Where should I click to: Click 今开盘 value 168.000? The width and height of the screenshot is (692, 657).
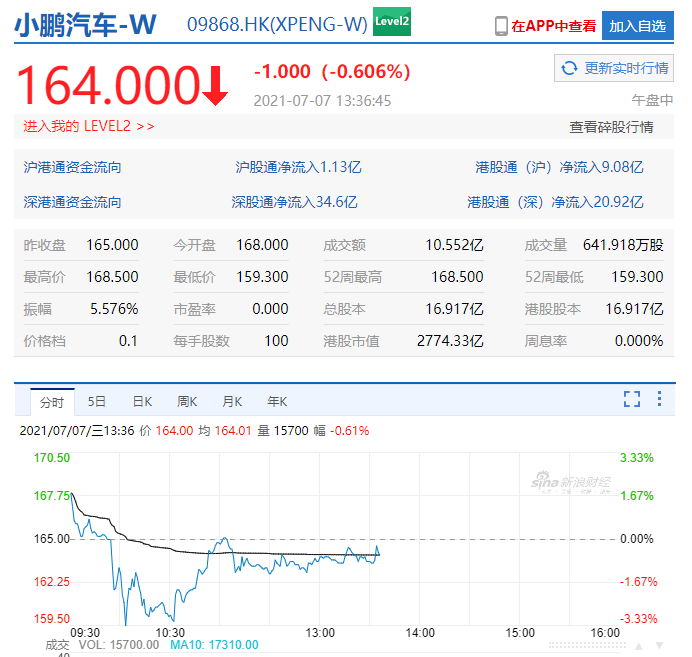click(x=262, y=245)
